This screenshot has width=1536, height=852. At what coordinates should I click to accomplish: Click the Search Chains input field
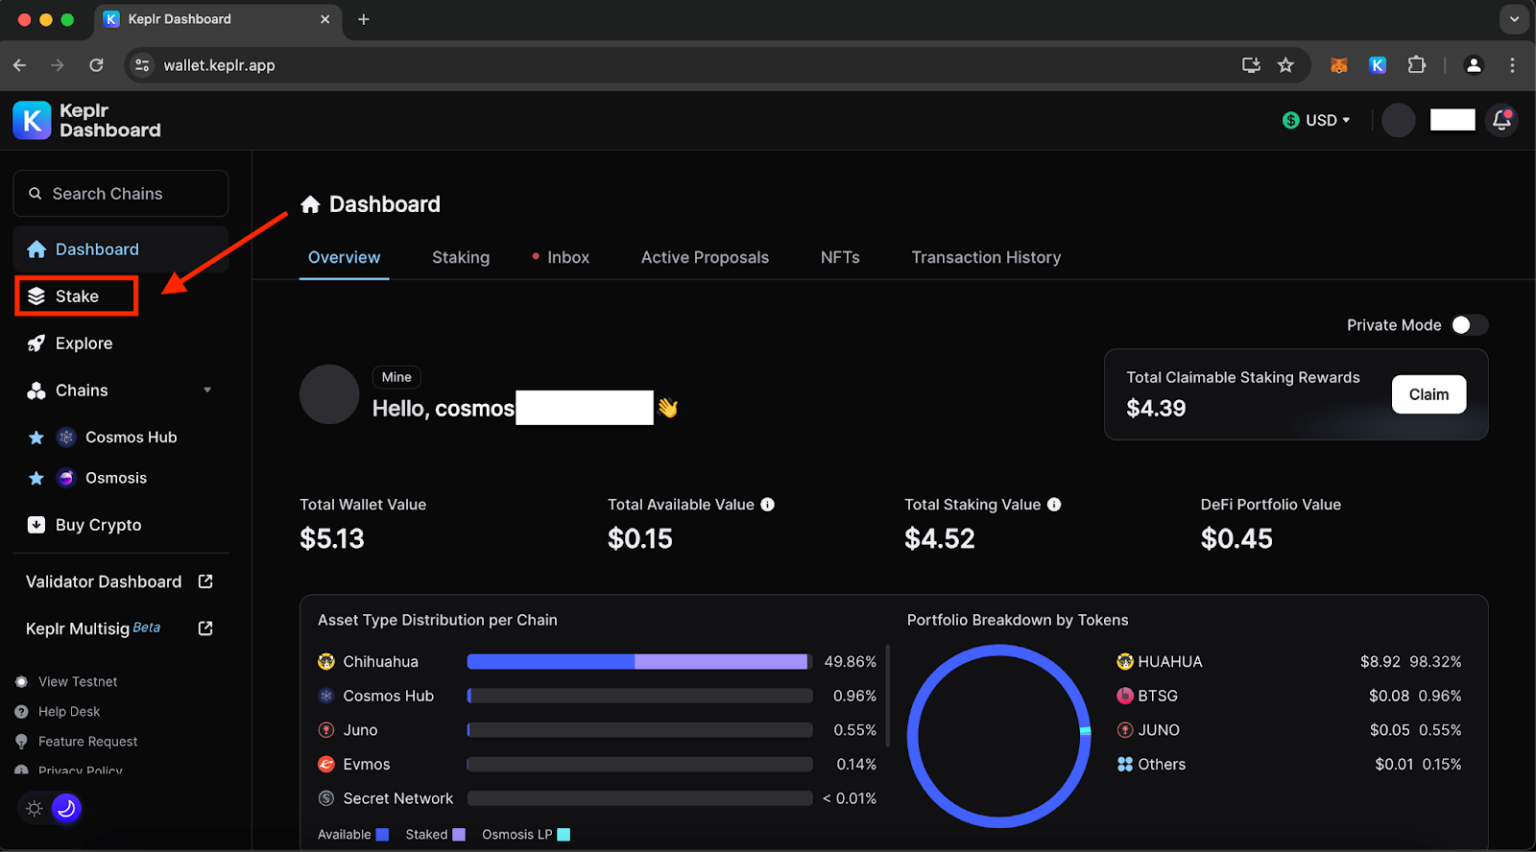point(121,193)
